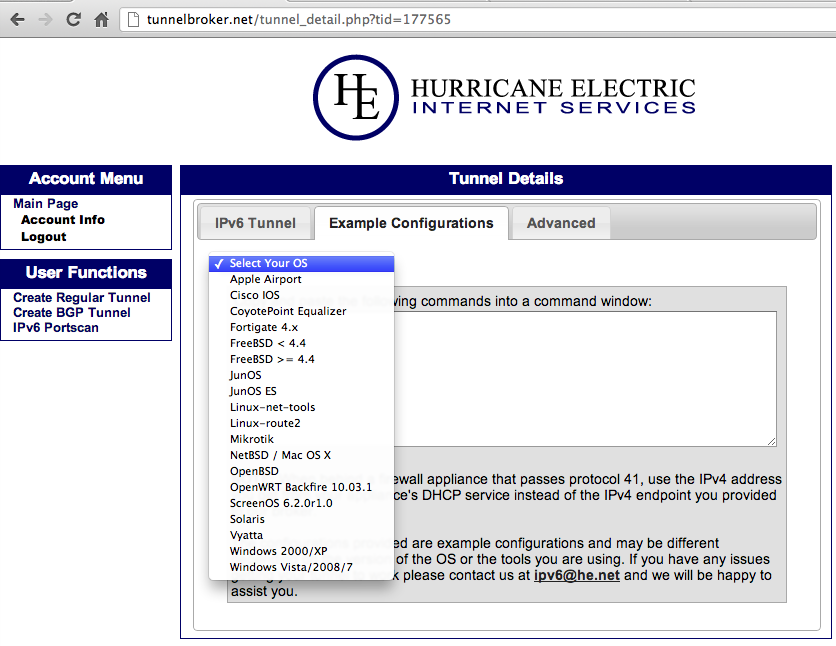This screenshot has height=646, width=836.
Task: Select CoyotePoint Equalizer option
Action: click(301, 311)
